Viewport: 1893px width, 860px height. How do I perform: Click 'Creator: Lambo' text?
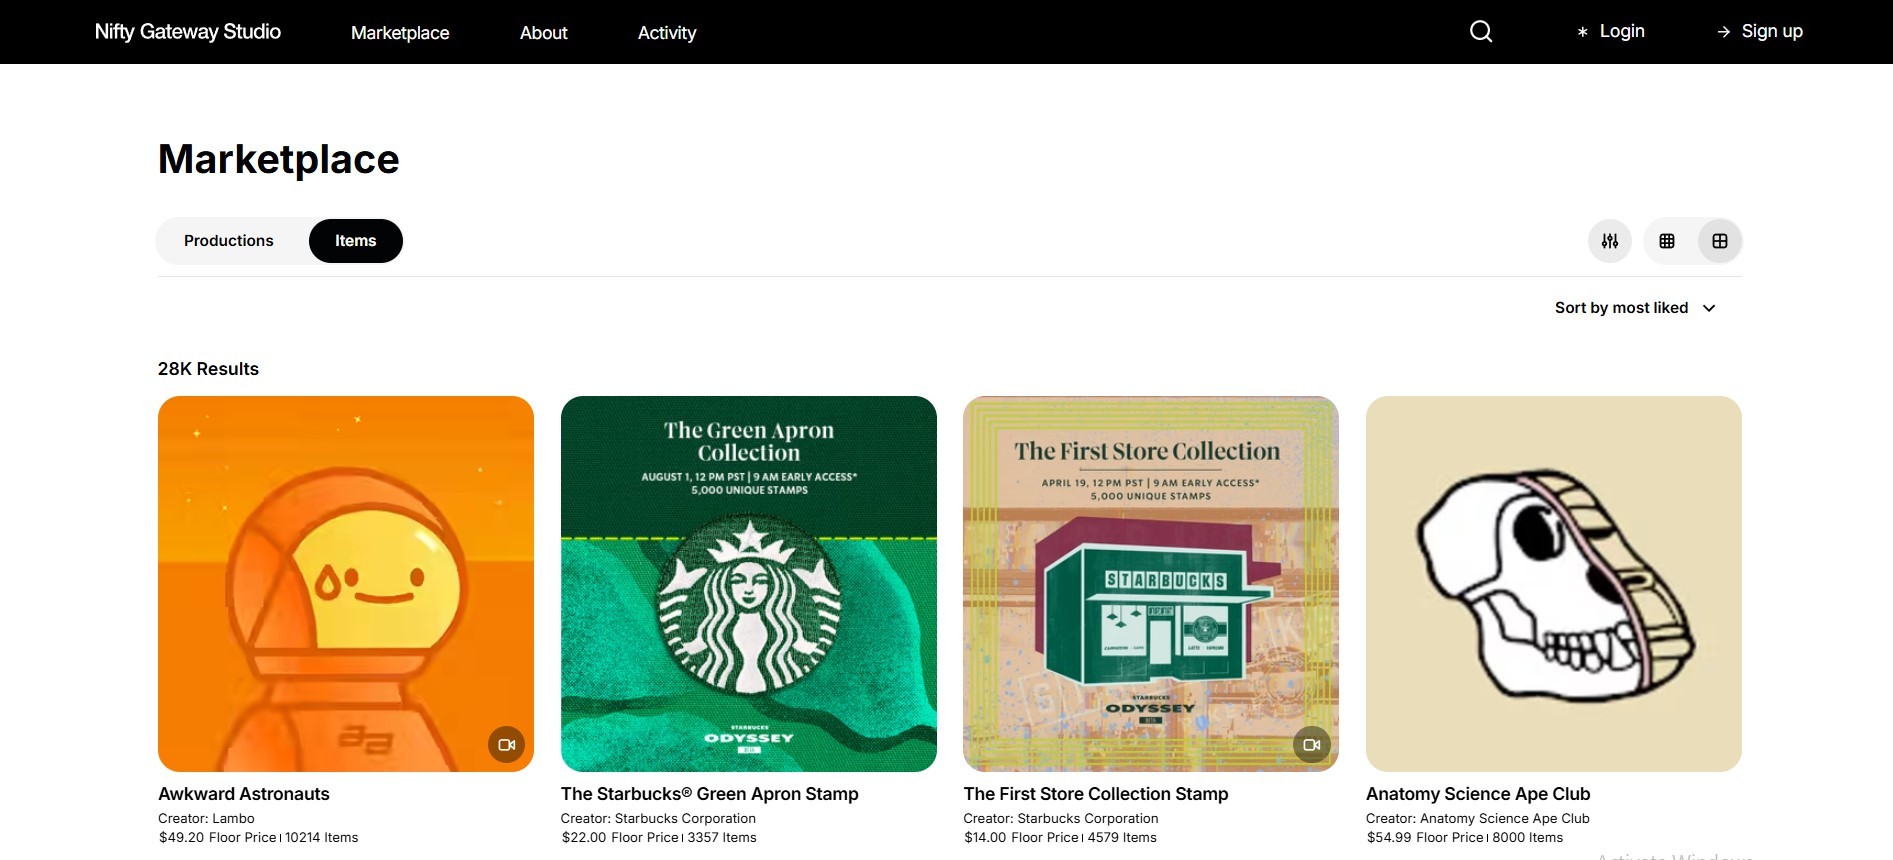[x=206, y=819]
